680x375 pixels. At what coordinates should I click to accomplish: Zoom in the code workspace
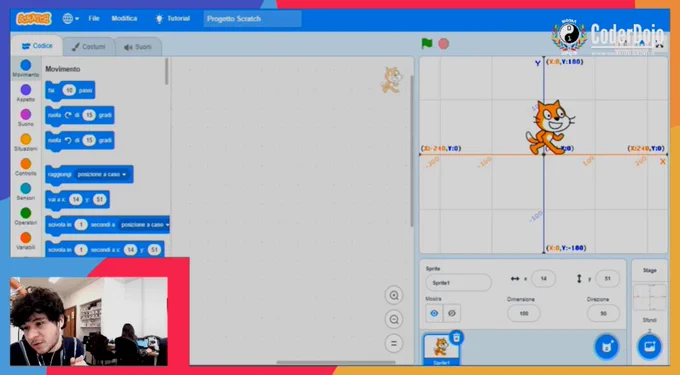point(394,295)
